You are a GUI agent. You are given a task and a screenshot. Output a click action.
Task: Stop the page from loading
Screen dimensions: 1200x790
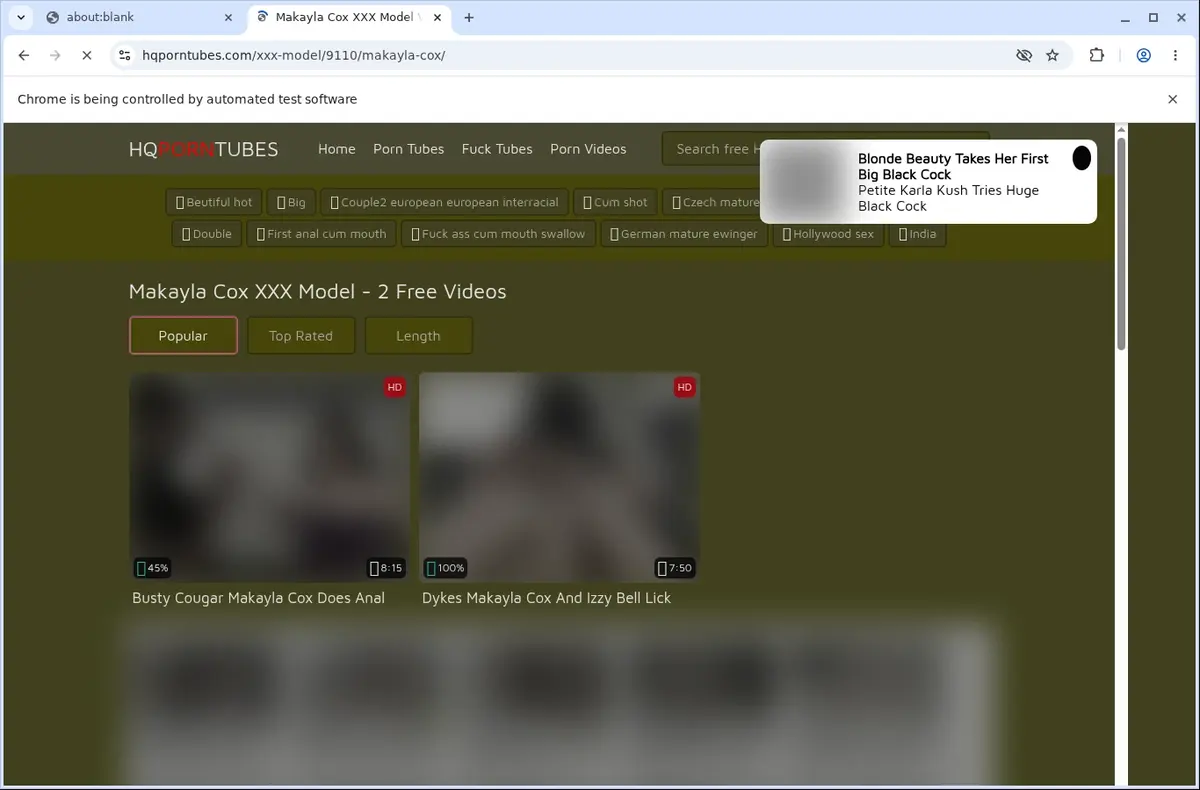(86, 55)
